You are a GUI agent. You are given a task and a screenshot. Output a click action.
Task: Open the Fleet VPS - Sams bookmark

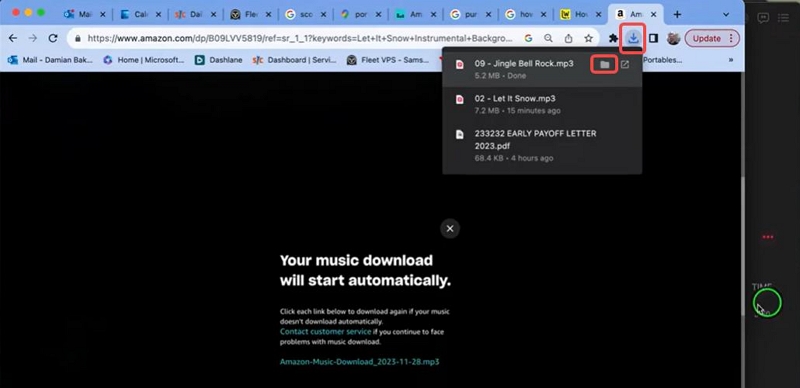point(388,60)
